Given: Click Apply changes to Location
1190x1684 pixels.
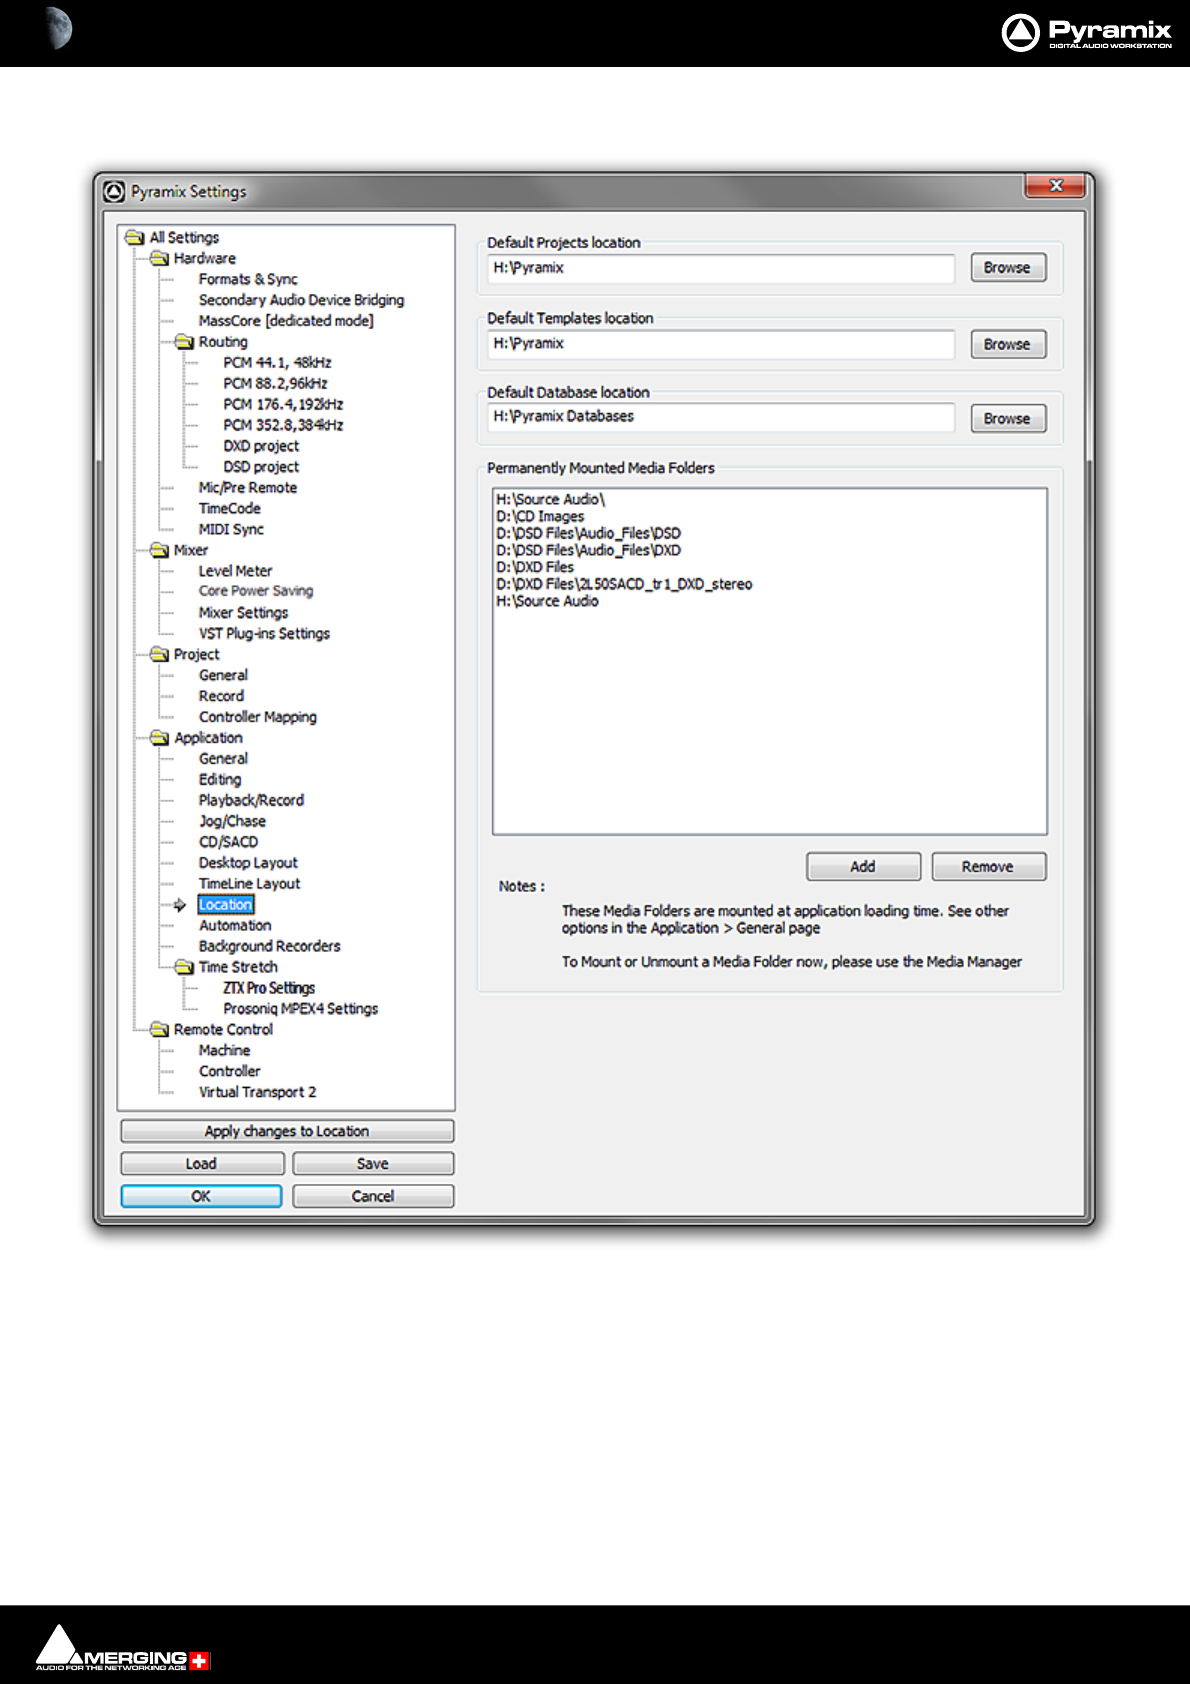Looking at the screenshot, I should click(287, 1131).
